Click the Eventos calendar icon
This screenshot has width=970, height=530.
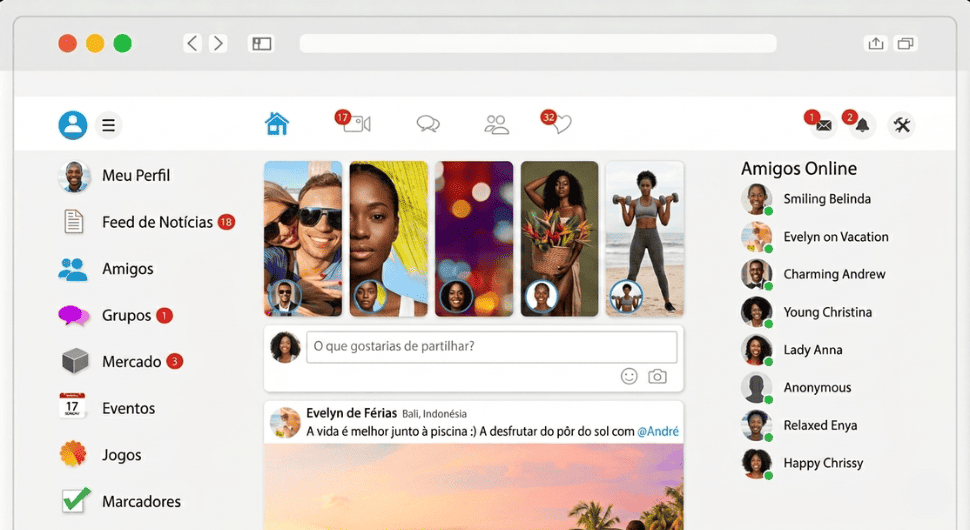click(x=72, y=406)
